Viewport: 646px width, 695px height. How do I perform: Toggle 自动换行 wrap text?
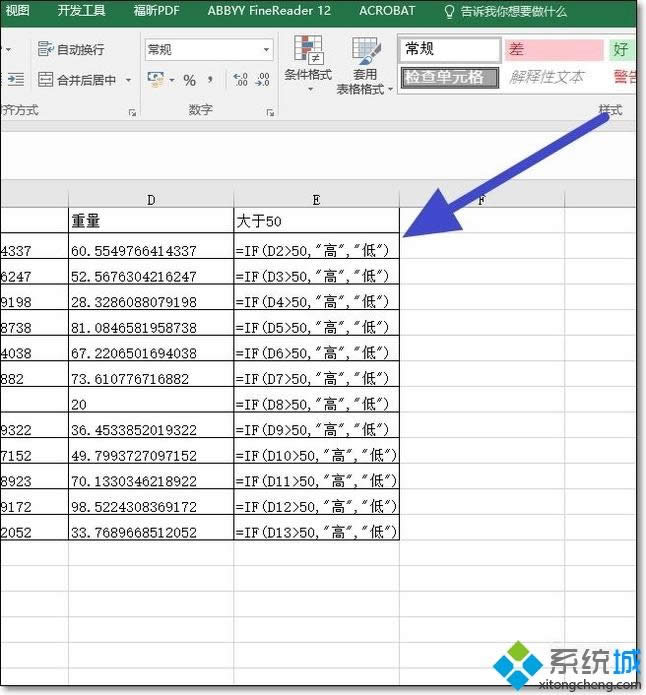coord(71,49)
